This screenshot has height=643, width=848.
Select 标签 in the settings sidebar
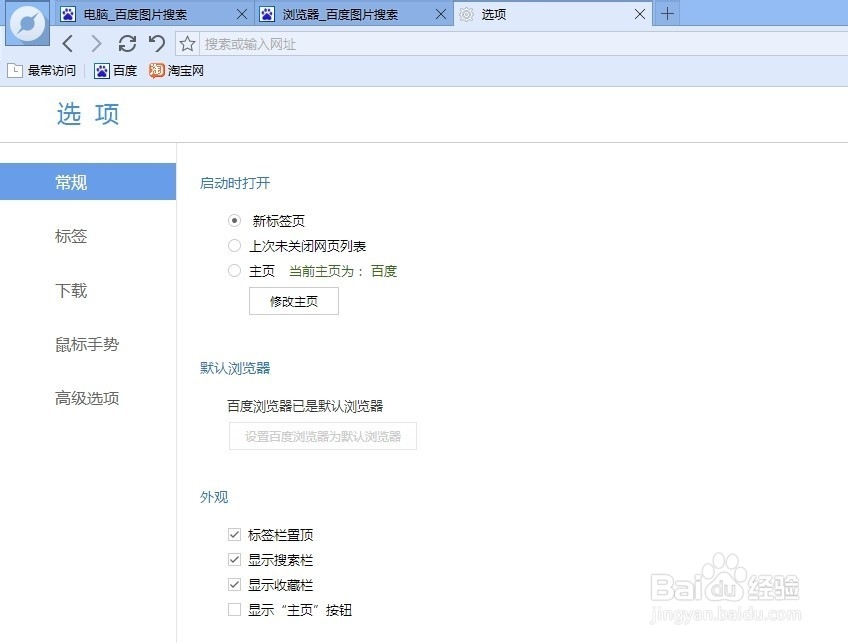point(71,236)
